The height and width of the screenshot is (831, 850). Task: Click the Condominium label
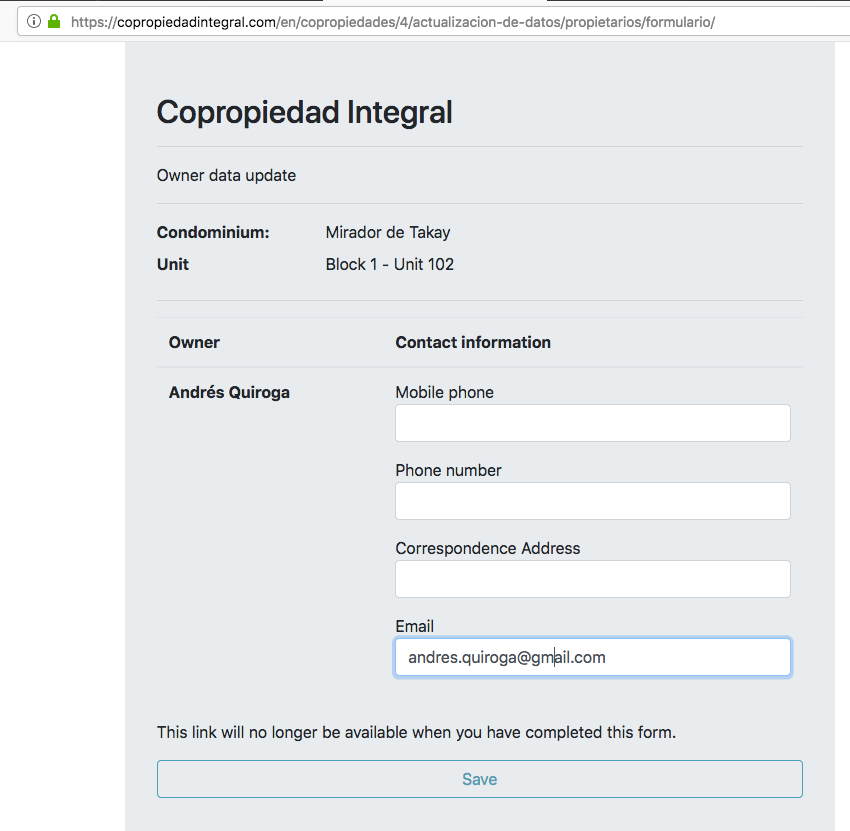[x=213, y=233]
